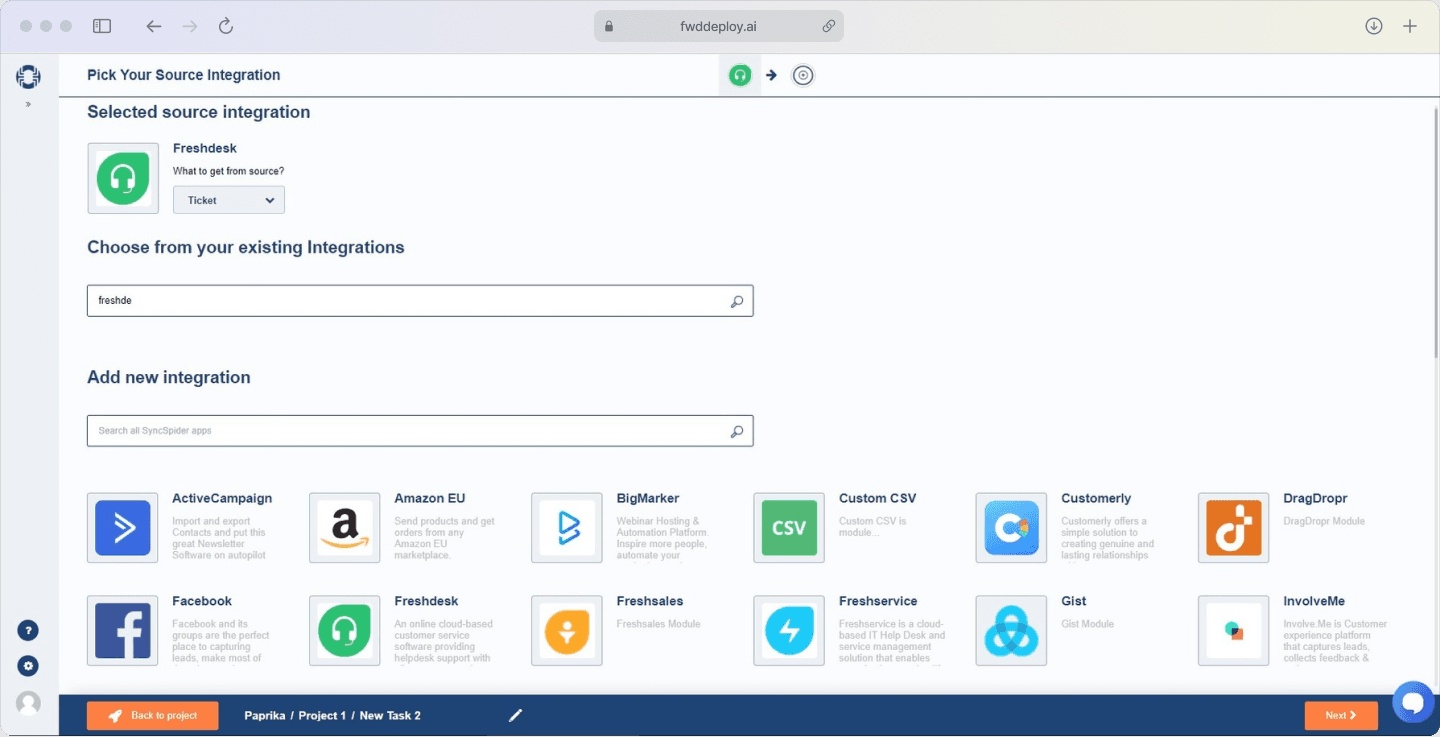Open browser downloads icon

point(1374,27)
